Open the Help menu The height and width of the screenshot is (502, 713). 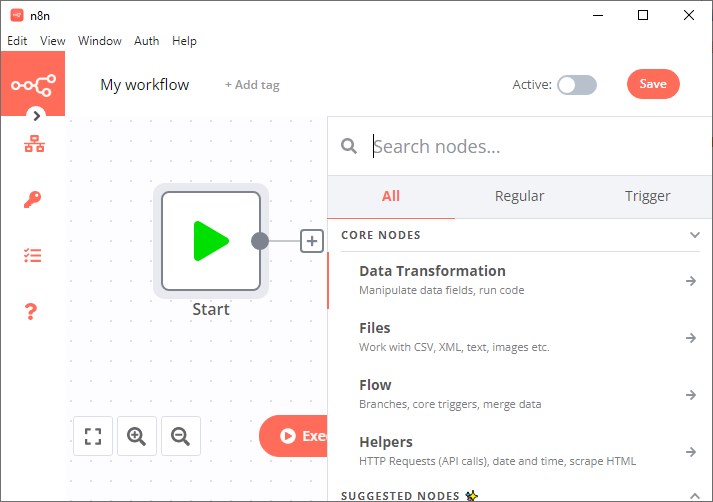[x=184, y=41]
